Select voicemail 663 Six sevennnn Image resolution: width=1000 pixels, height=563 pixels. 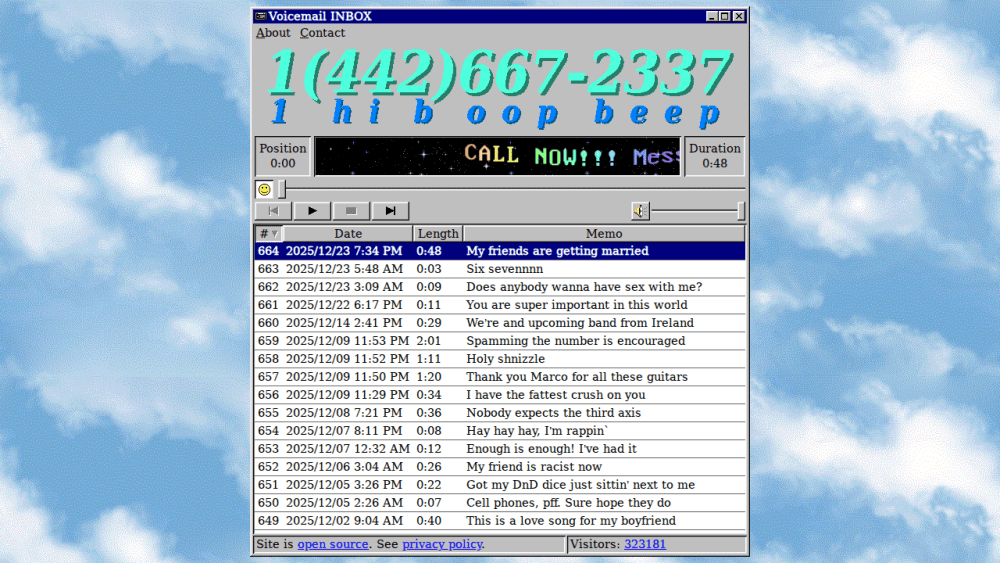click(499, 269)
